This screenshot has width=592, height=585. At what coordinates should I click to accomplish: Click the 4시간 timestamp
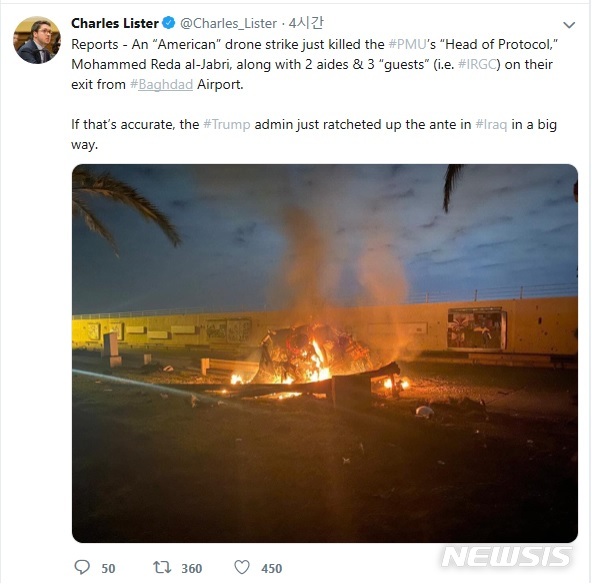point(306,23)
